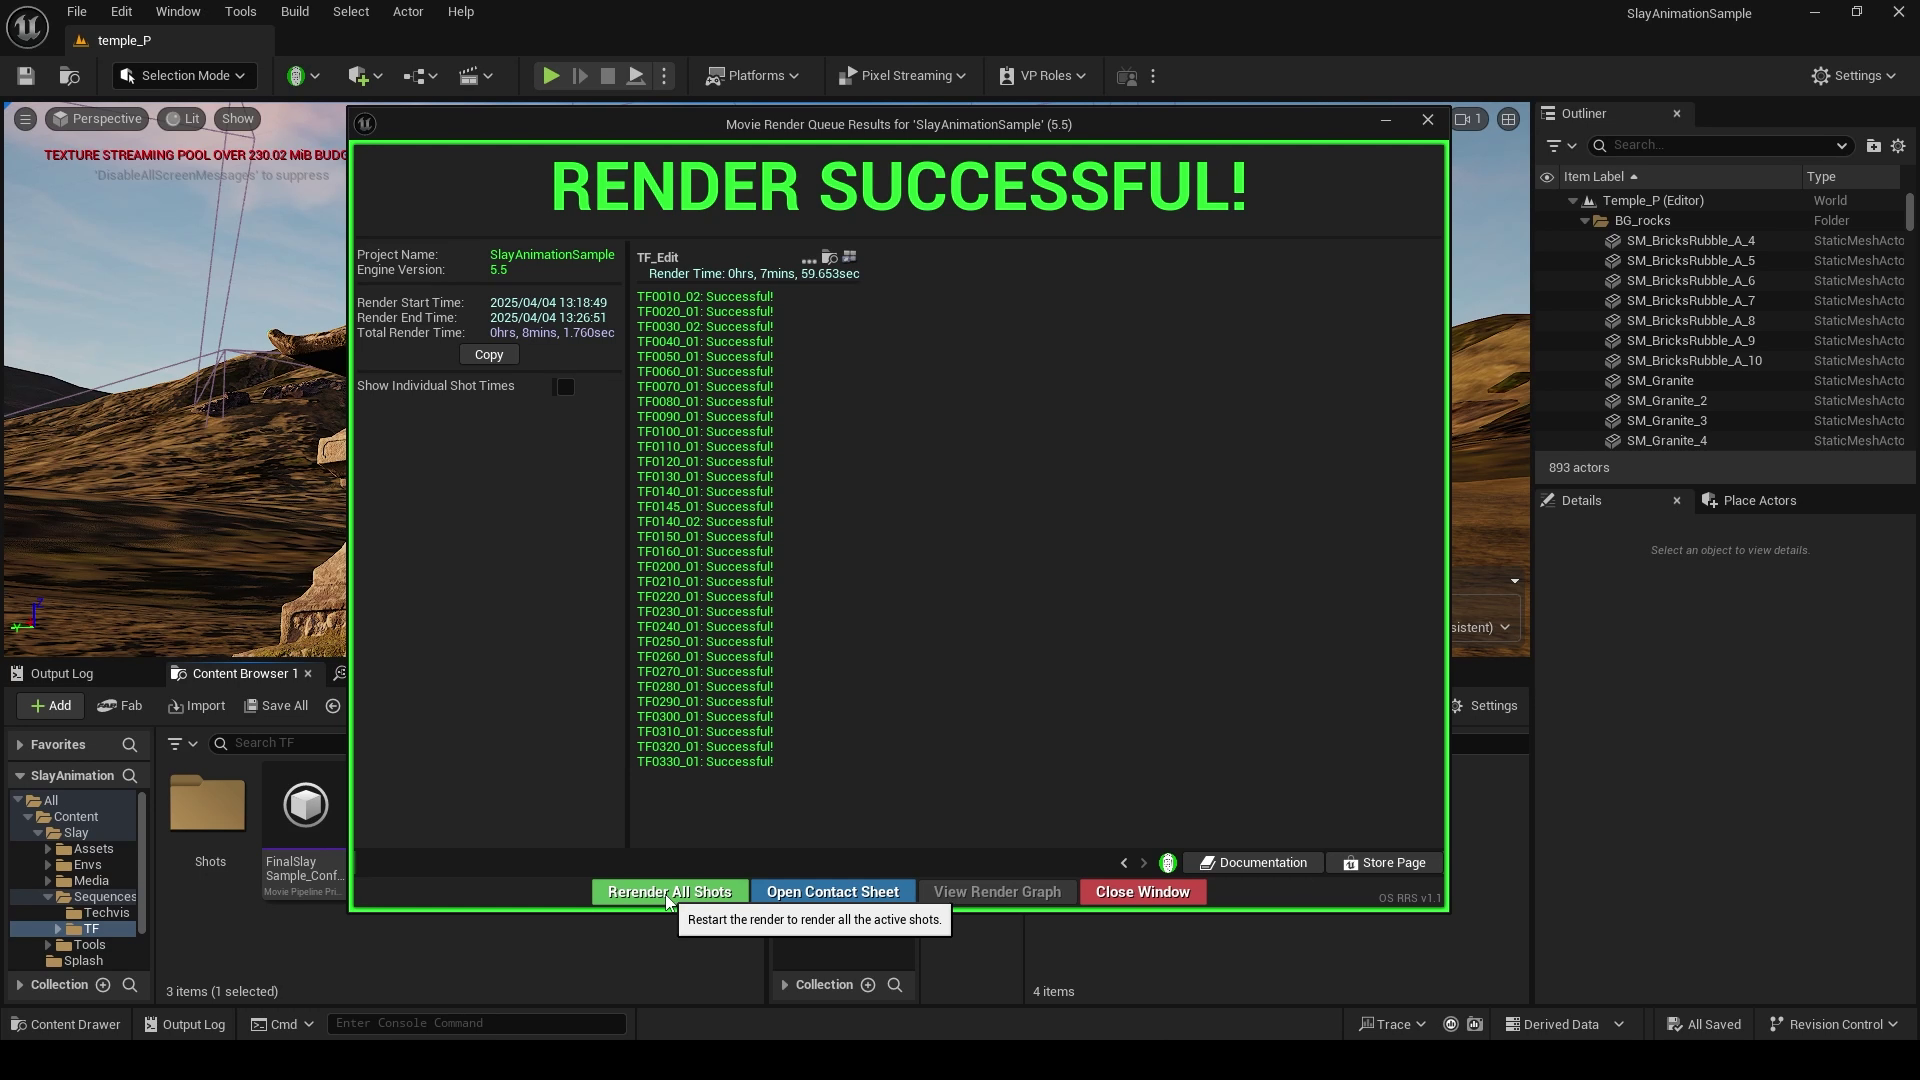1920x1080 pixels.
Task: Toggle Show Individual Shot Times checkbox
Action: click(x=565, y=387)
